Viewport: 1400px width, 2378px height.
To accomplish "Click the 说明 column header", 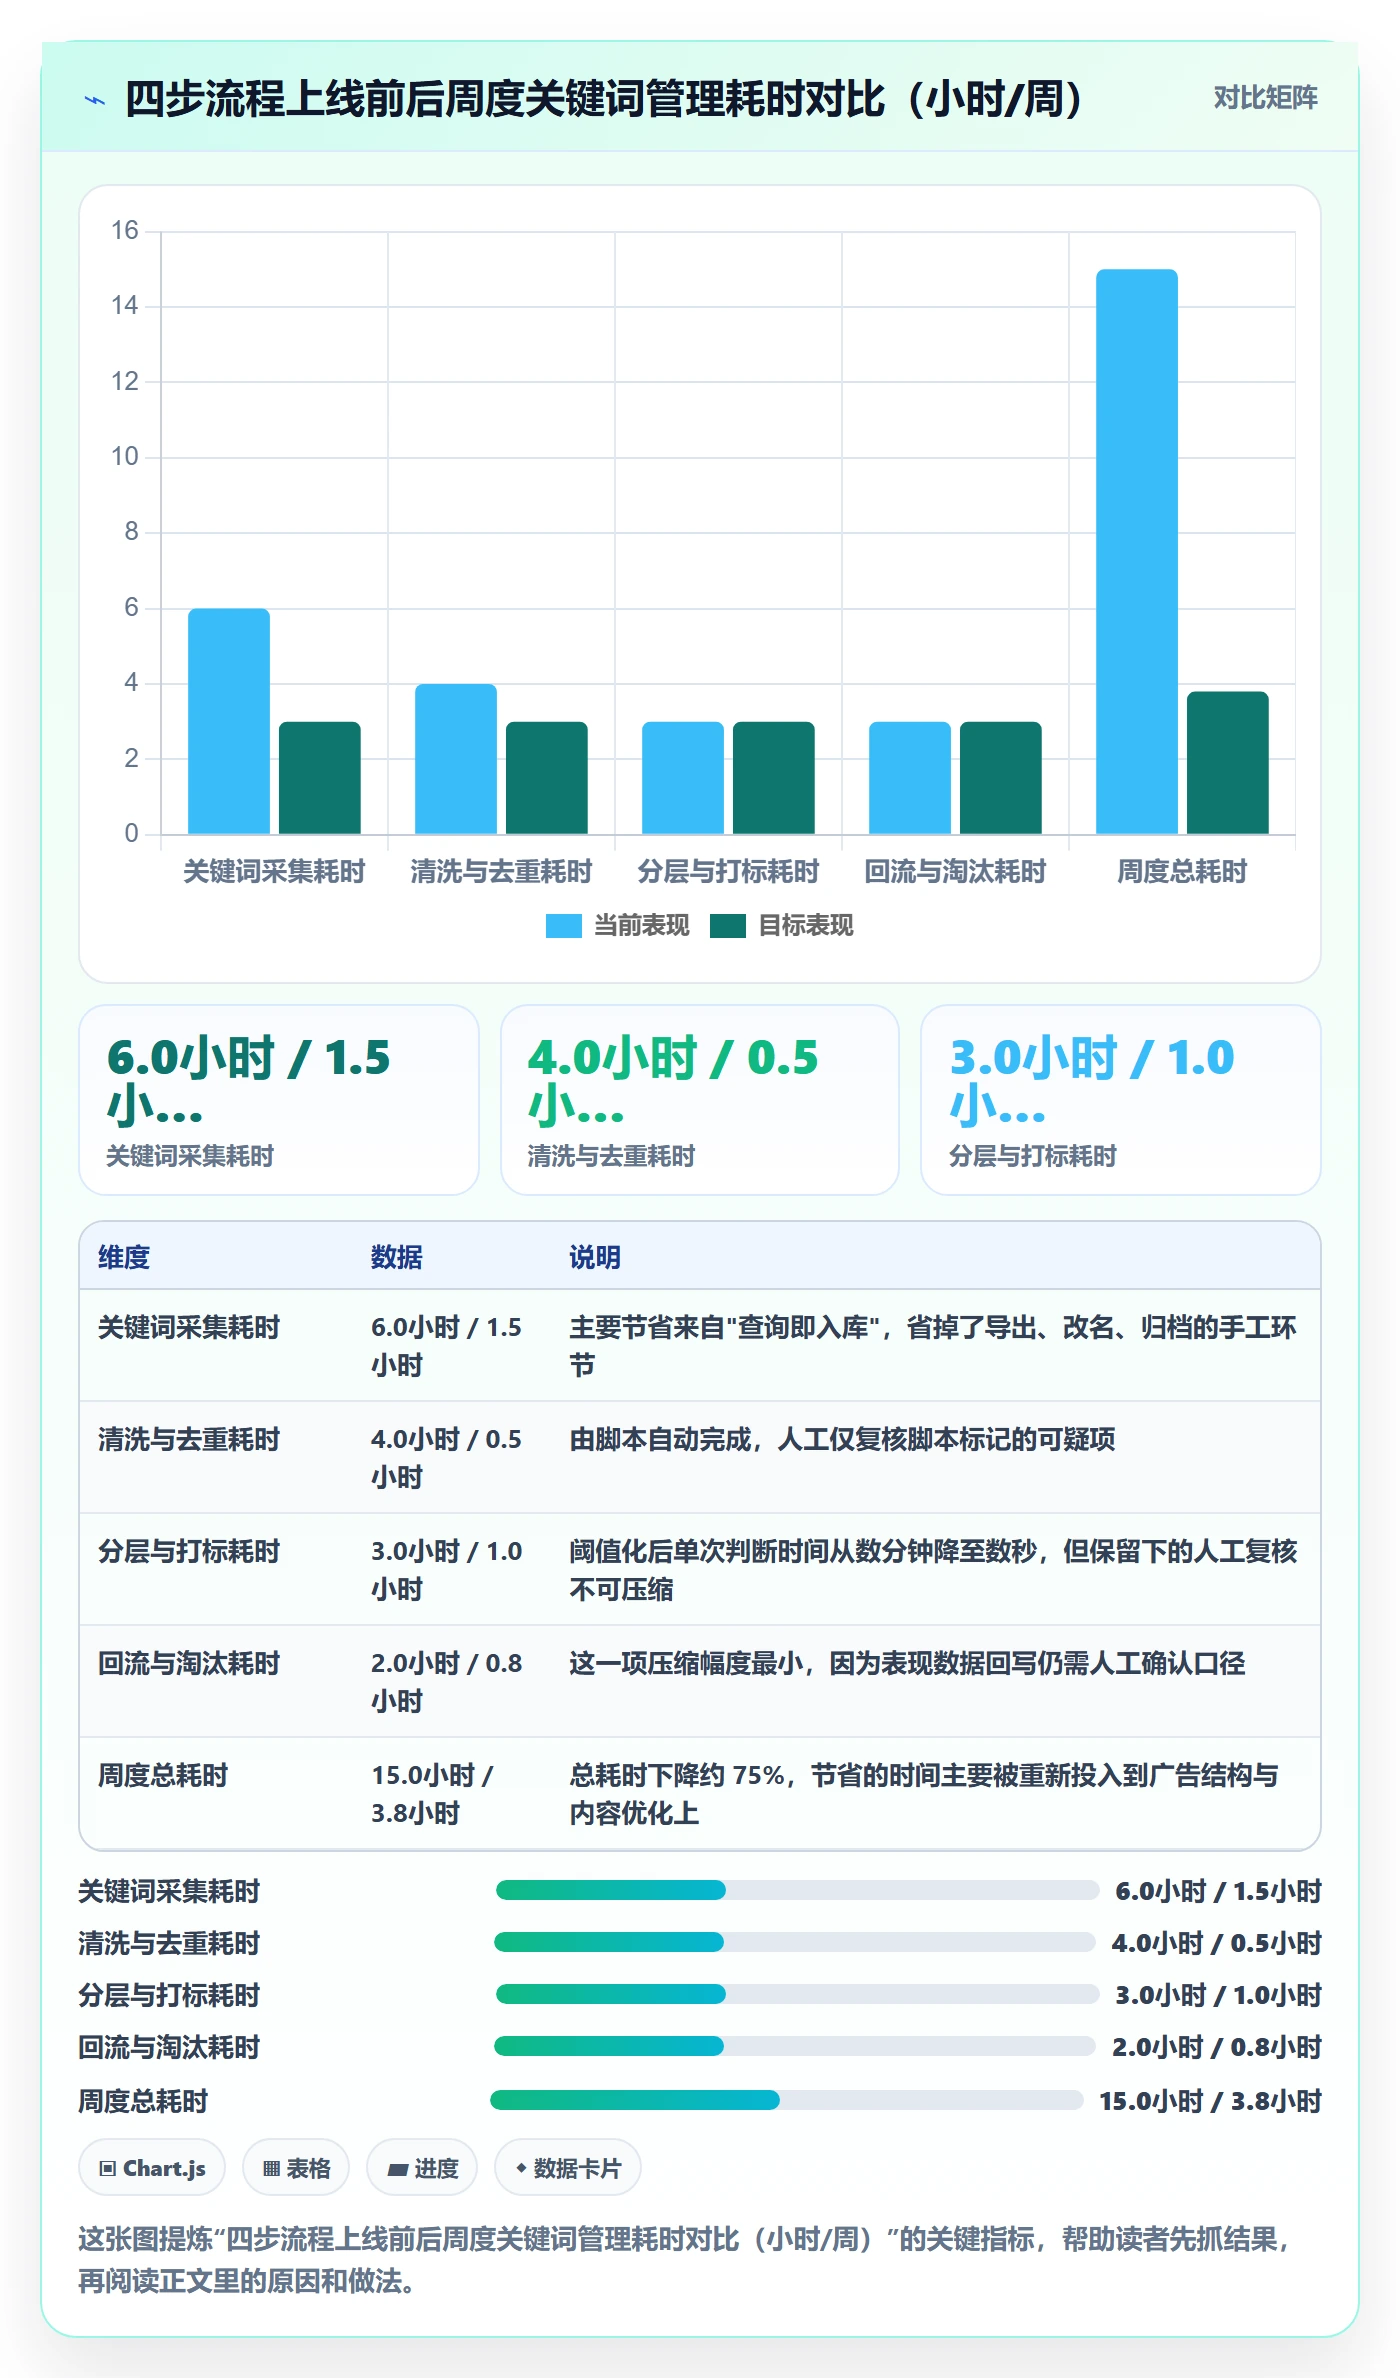I will click(x=595, y=1257).
